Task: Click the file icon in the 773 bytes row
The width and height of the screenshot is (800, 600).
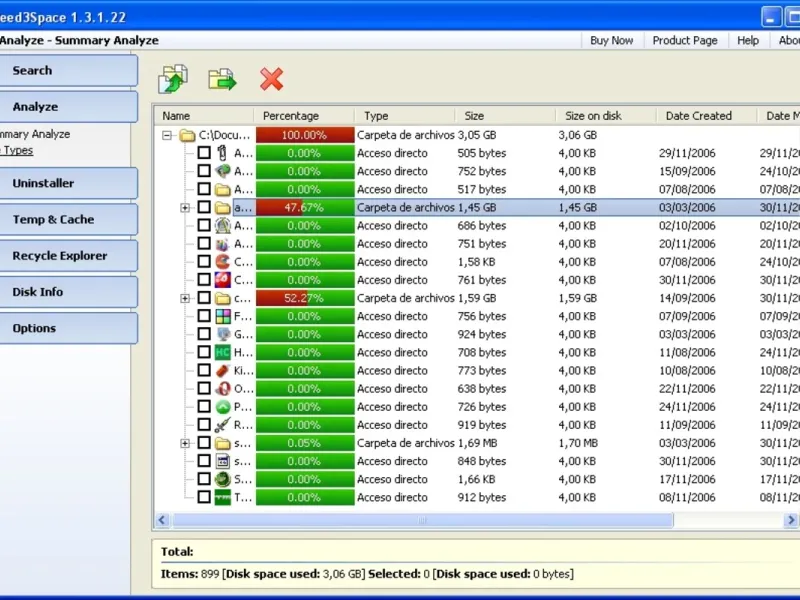Action: (x=222, y=370)
